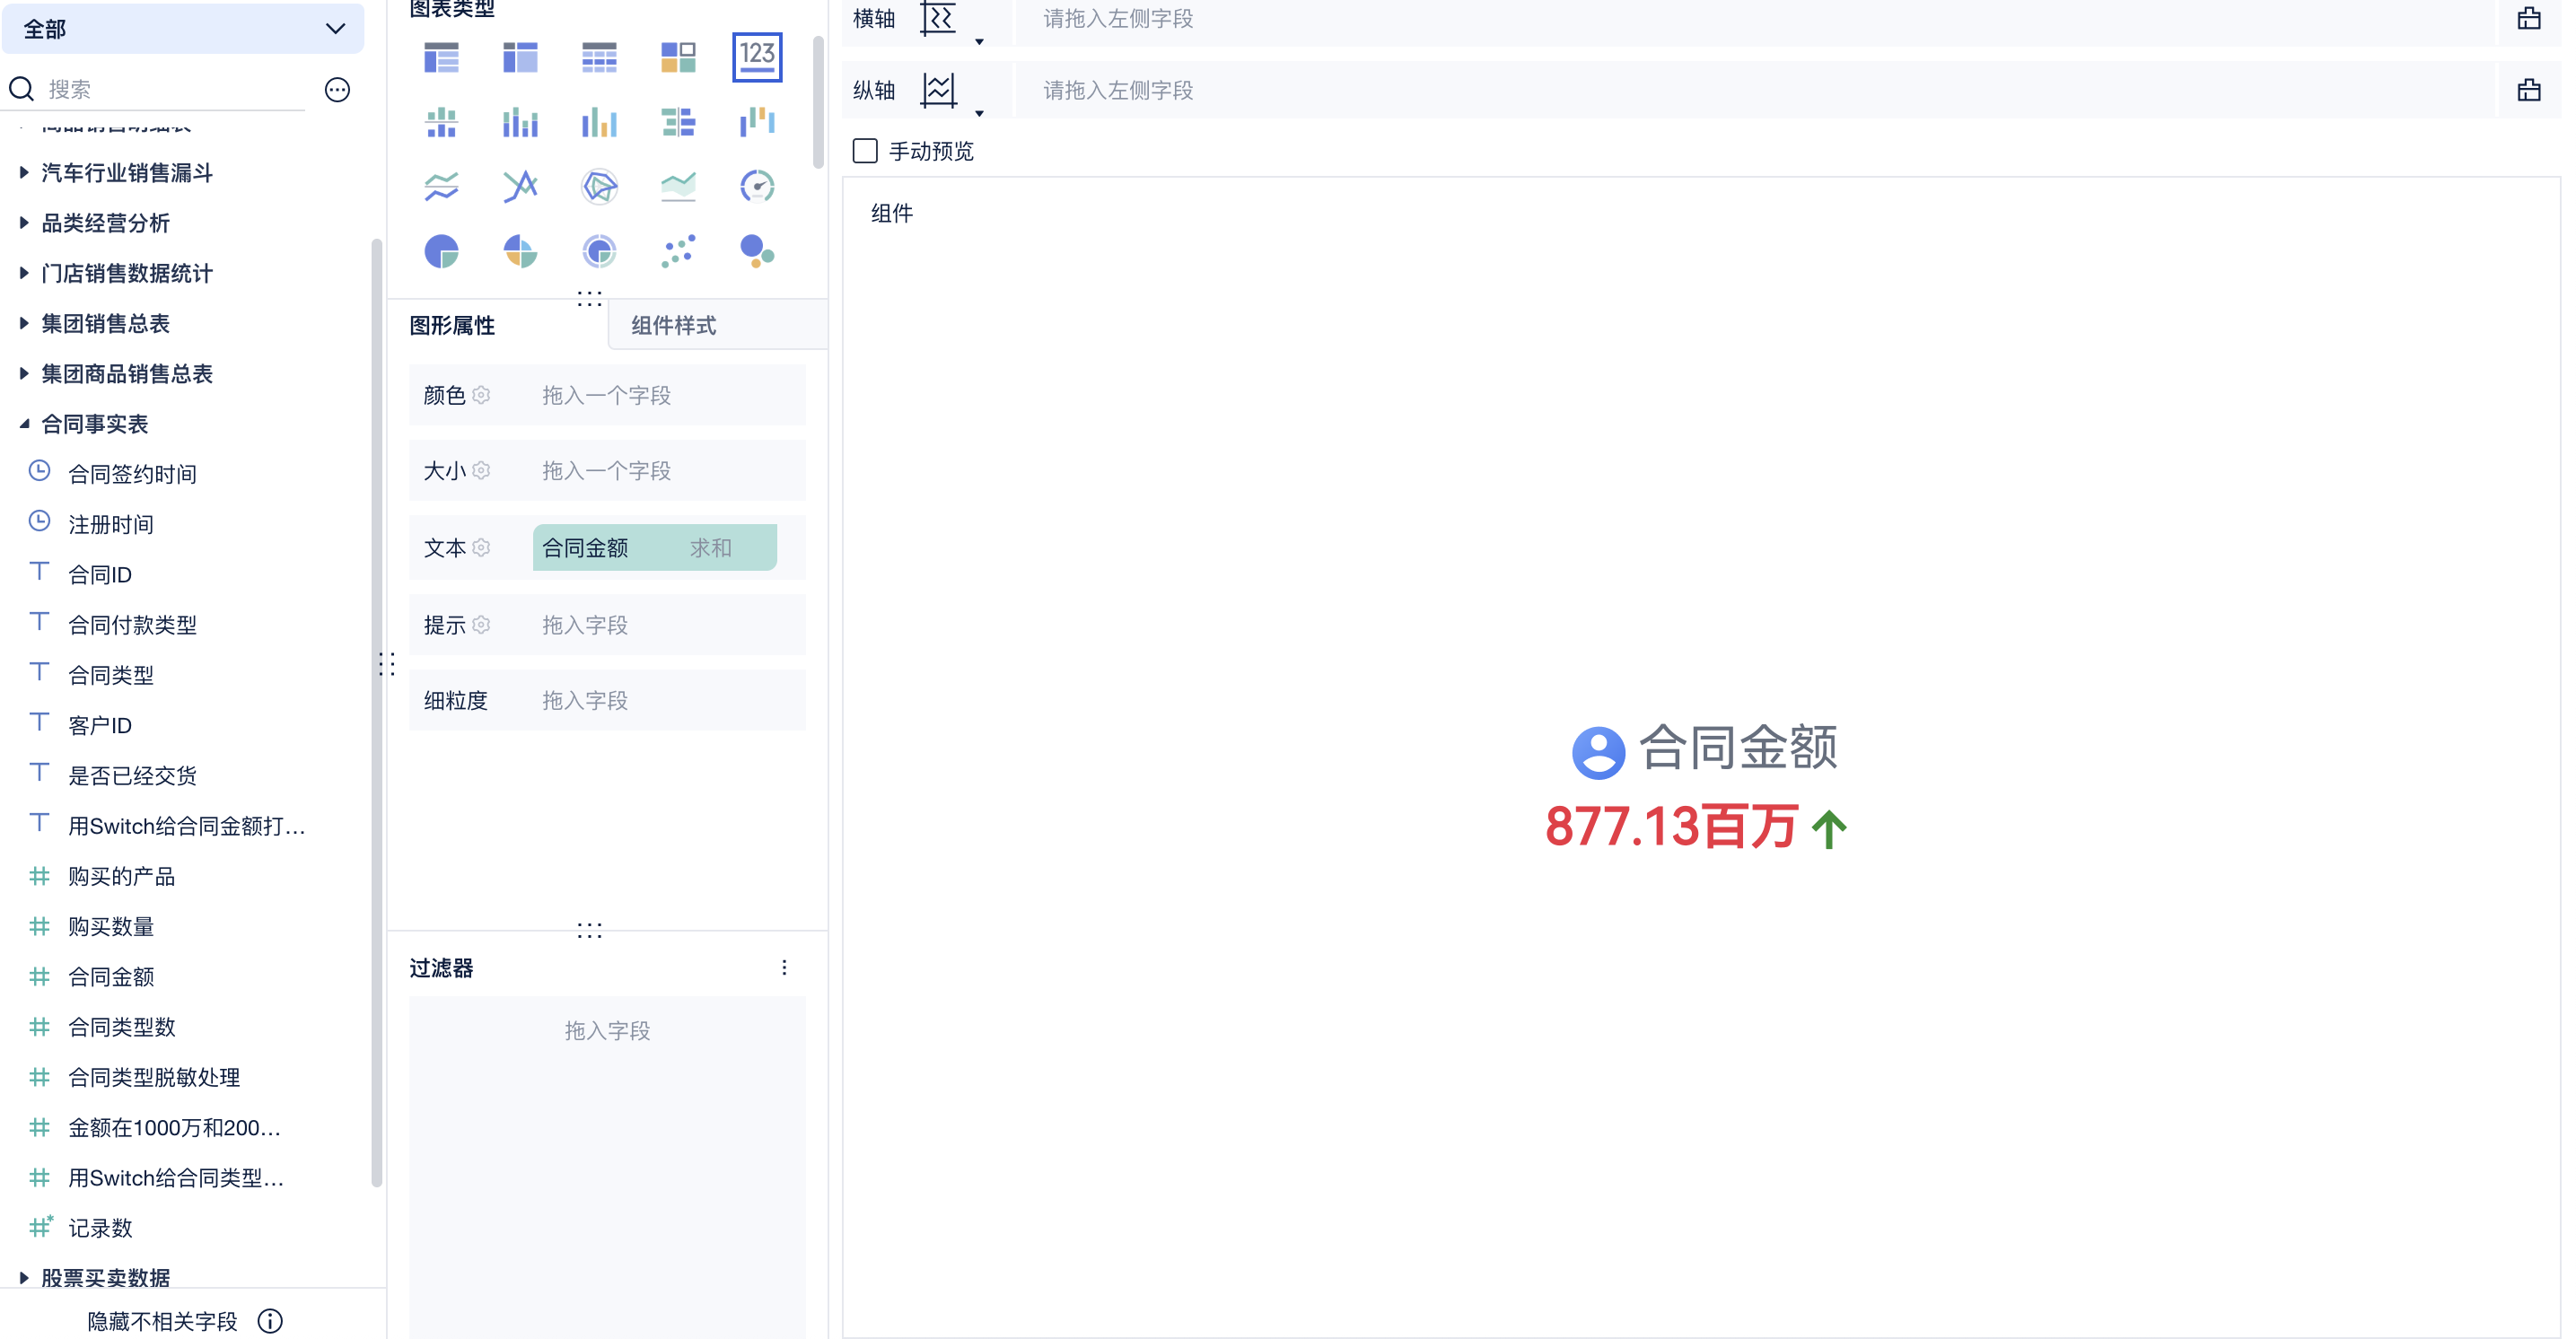The height and width of the screenshot is (1339, 2576).
Task: Enable the 手动预览 checkbox
Action: (865, 151)
